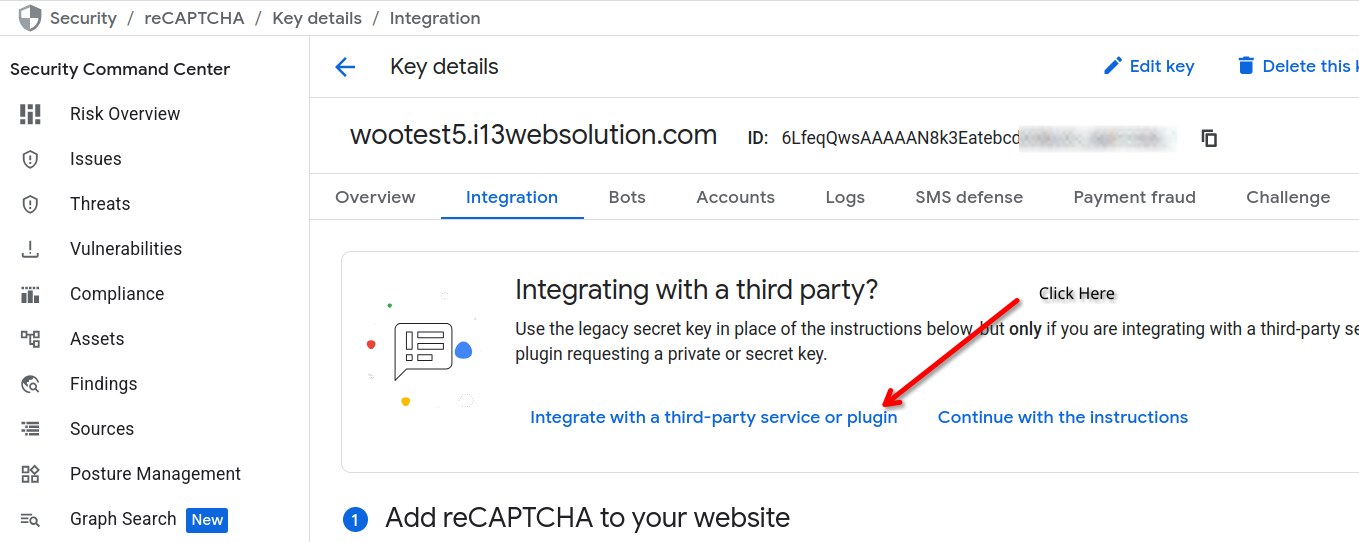Open the SMS defense tab
The height and width of the screenshot is (542, 1359).
point(968,197)
